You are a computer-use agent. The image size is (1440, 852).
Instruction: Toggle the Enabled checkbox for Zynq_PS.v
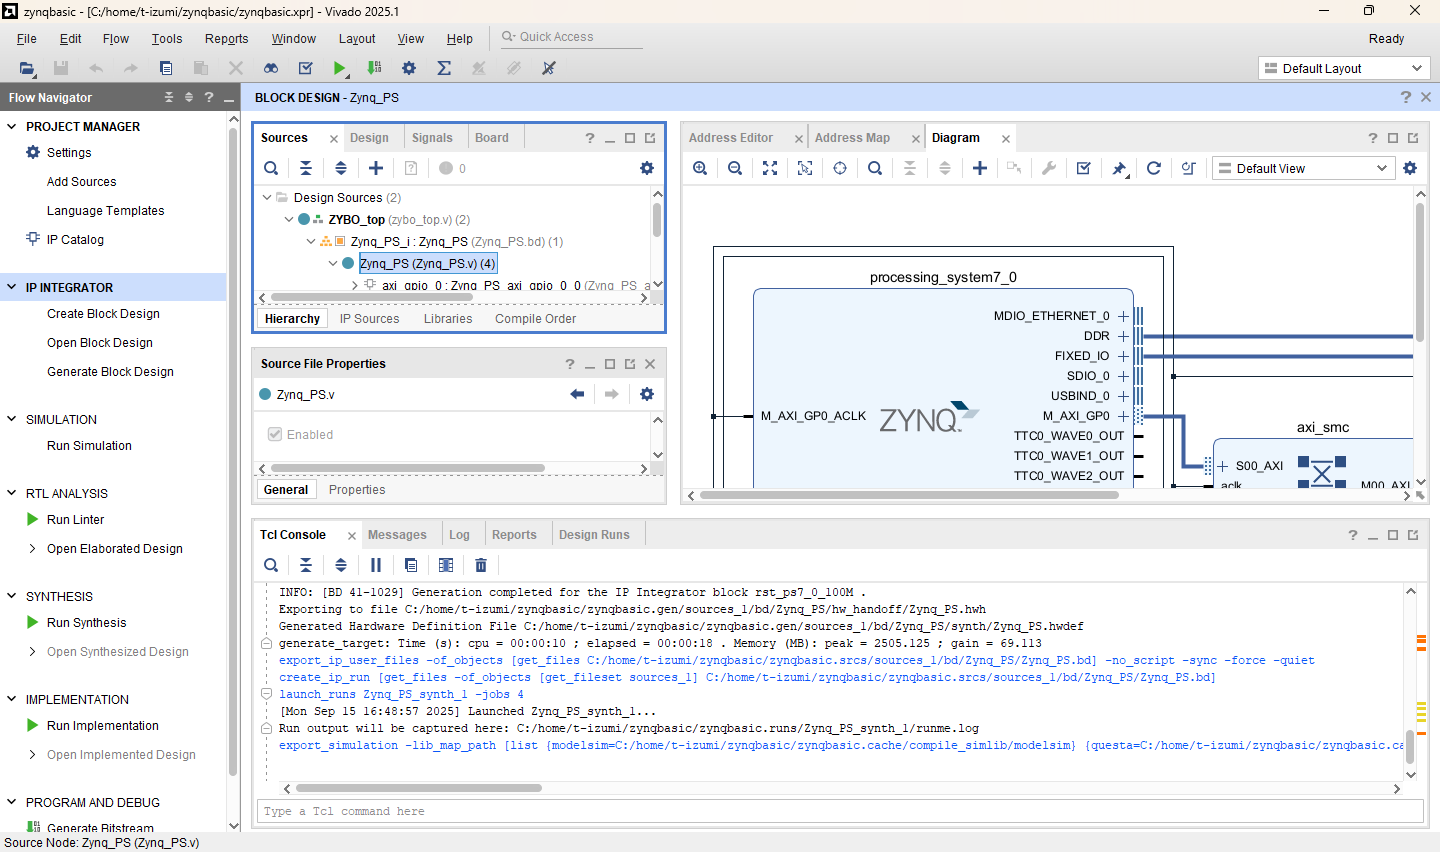[275, 435]
